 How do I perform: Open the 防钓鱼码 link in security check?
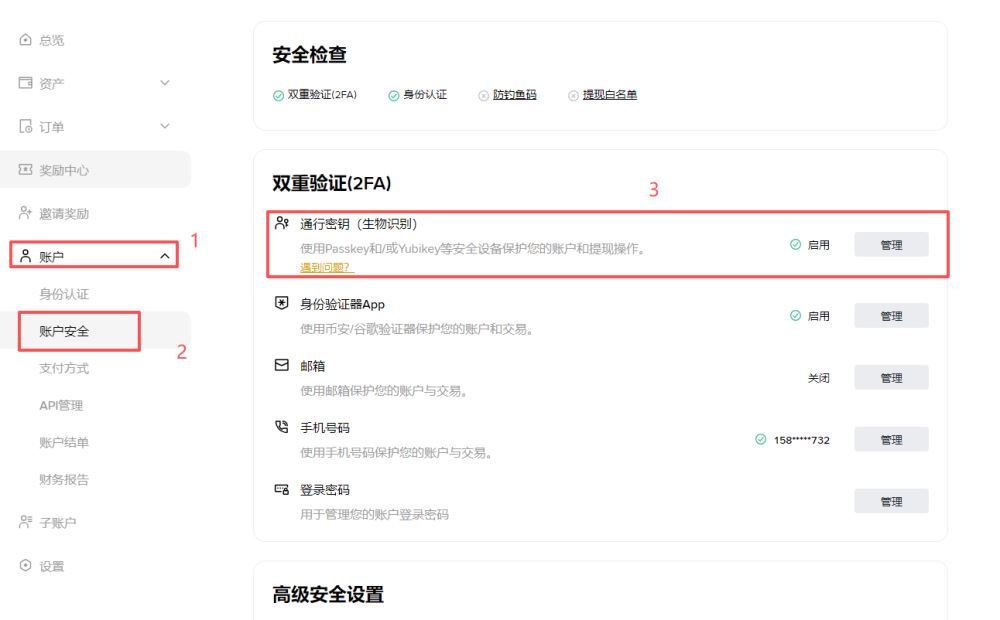click(516, 94)
